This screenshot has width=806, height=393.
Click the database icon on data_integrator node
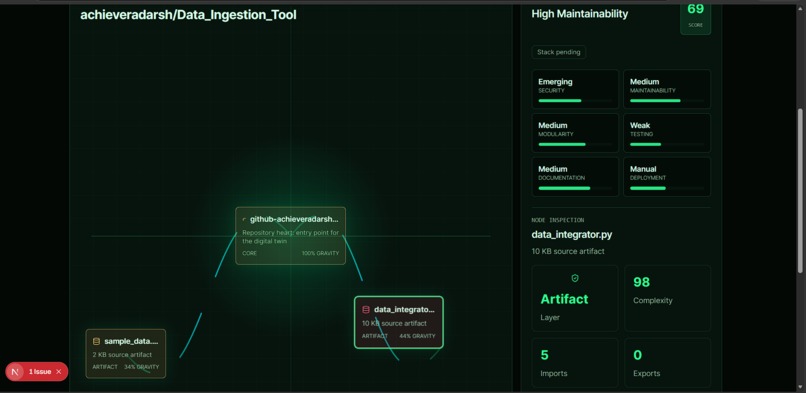[x=366, y=310]
